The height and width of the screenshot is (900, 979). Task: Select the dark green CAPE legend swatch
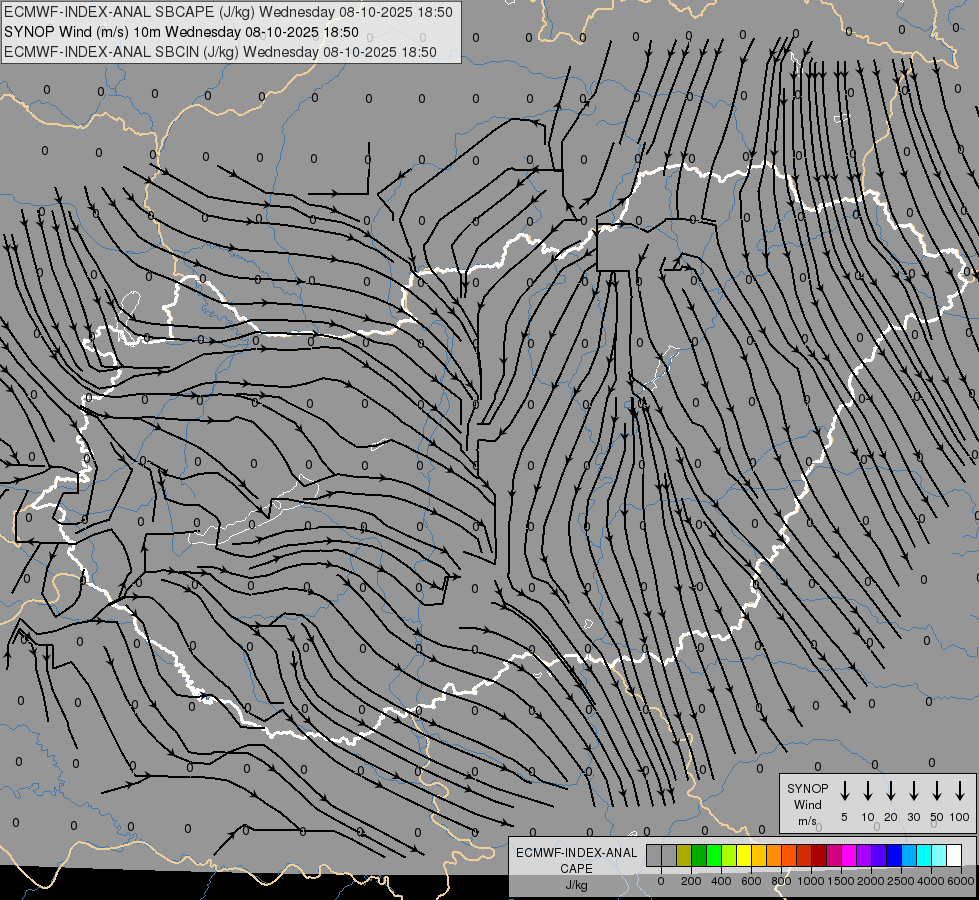[699, 855]
